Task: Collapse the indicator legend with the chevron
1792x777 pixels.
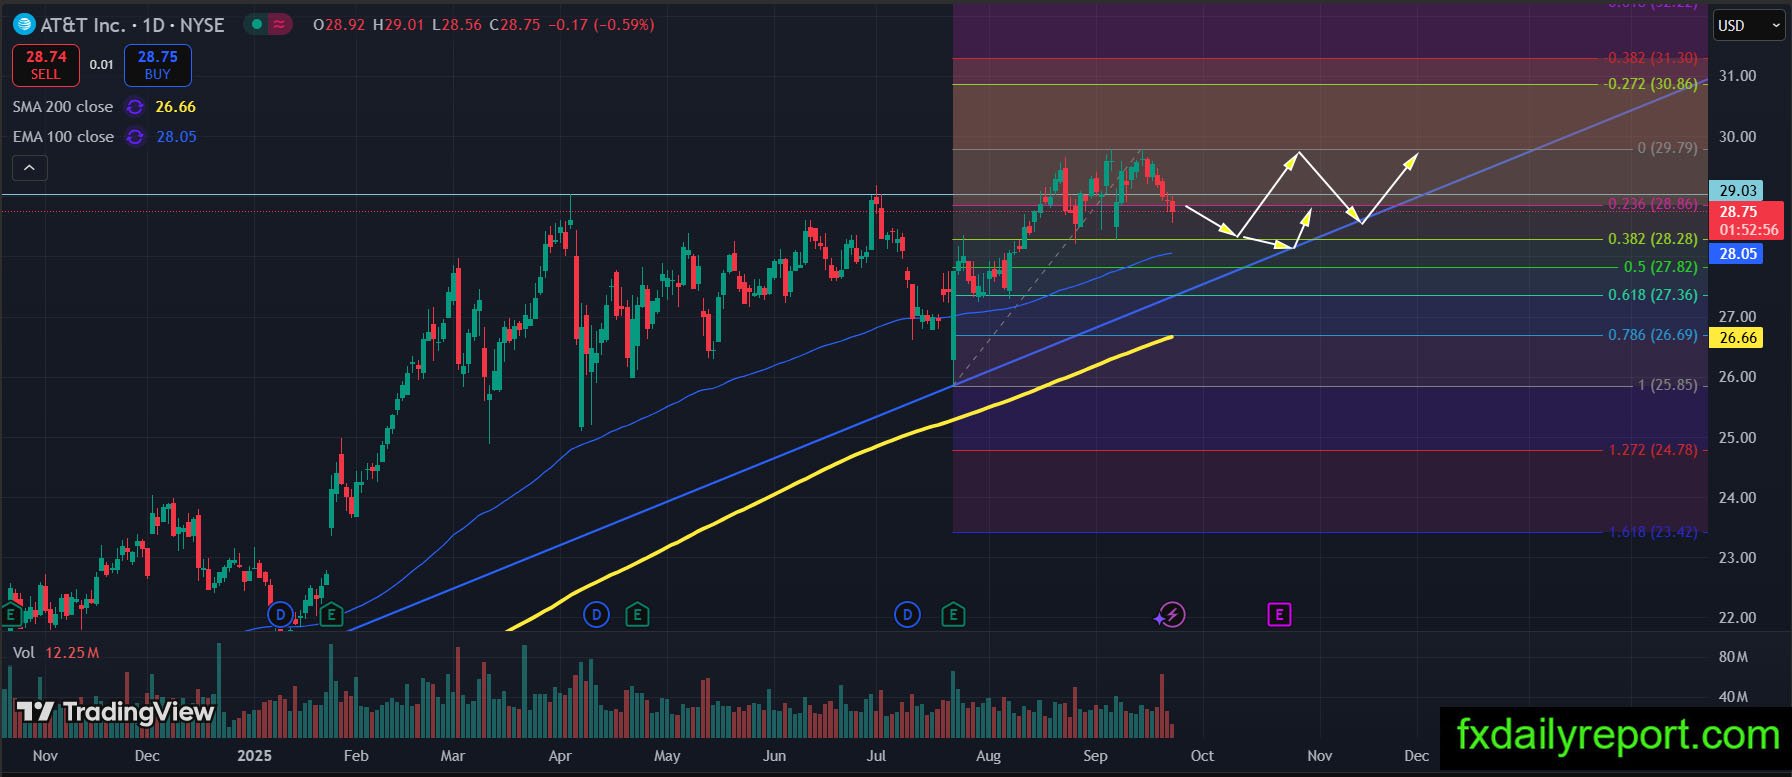Action: tap(29, 168)
